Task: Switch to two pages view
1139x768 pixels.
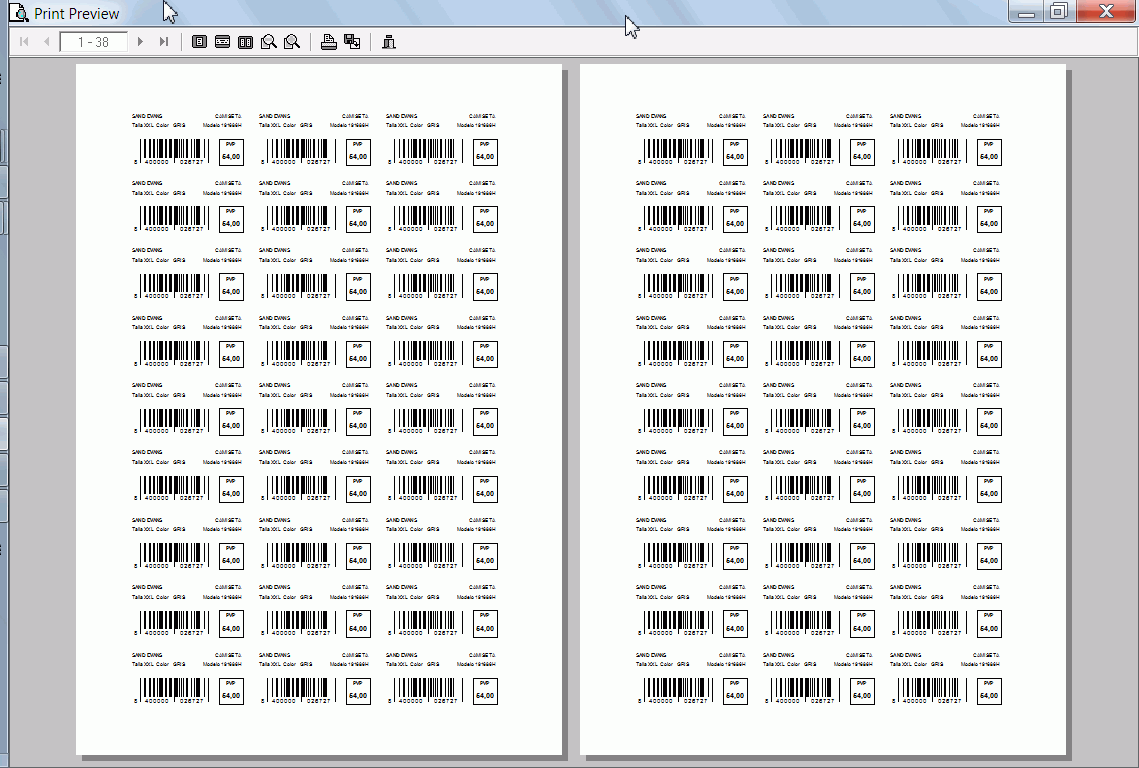Action: (246, 42)
